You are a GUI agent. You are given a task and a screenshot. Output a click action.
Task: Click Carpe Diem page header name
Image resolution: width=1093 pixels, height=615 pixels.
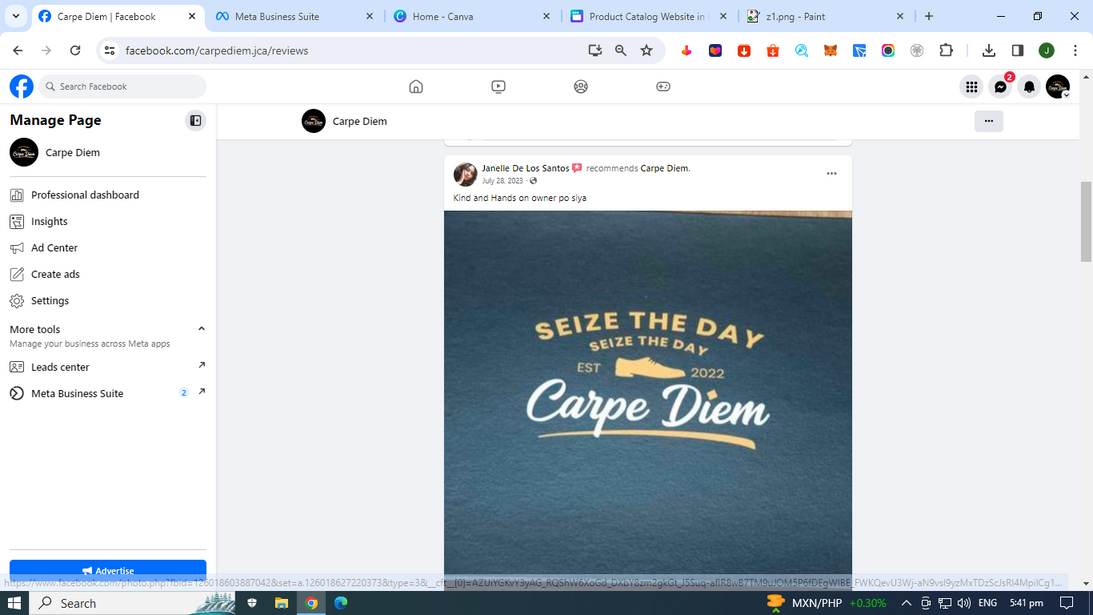(x=360, y=121)
